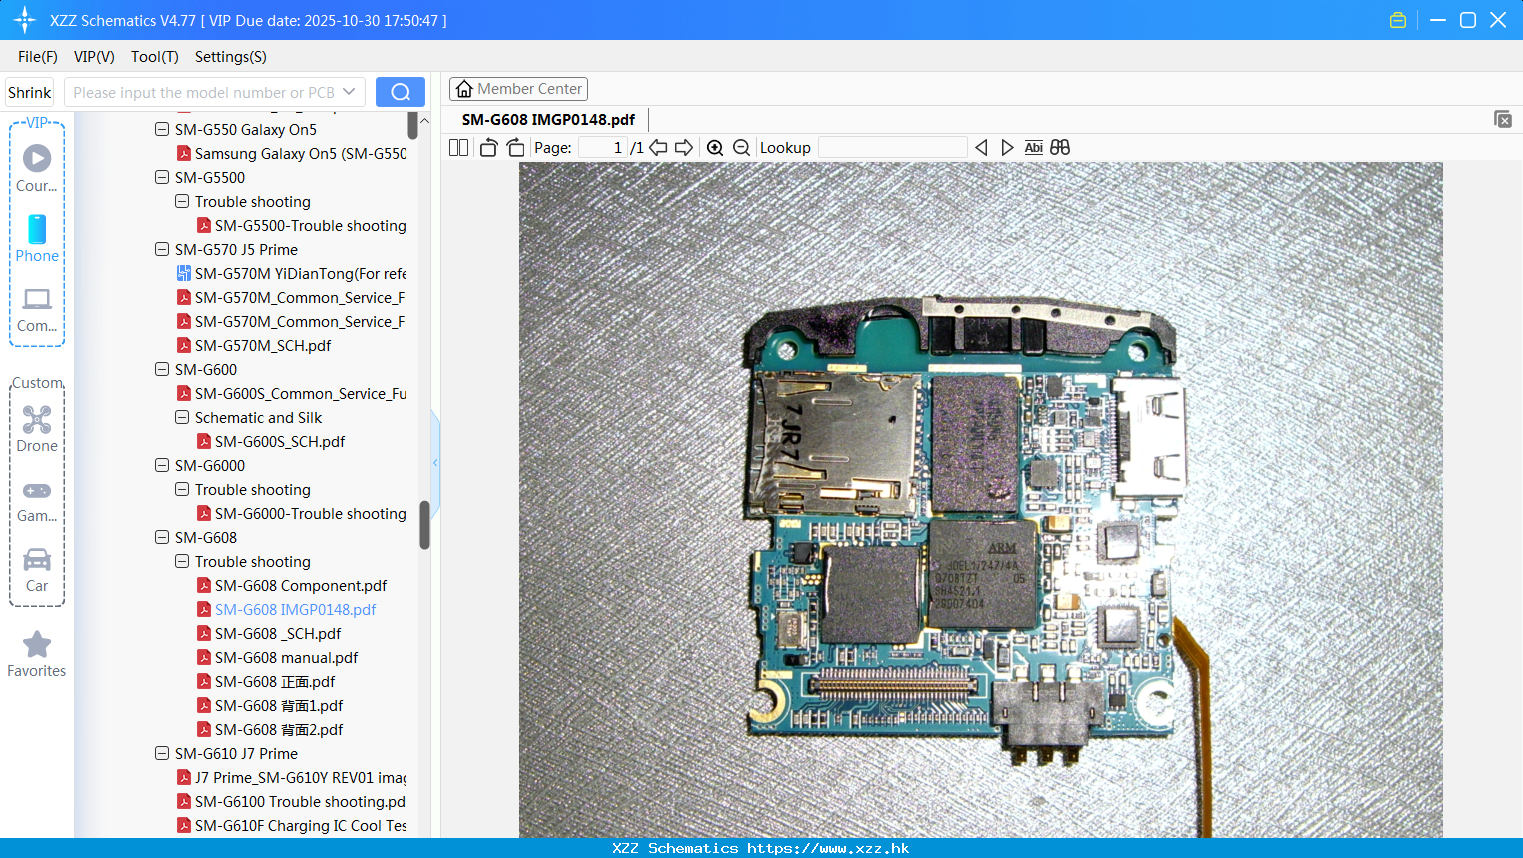Screen dimensions: 1523x858
Task: Select the Drone category
Action: tap(37, 429)
